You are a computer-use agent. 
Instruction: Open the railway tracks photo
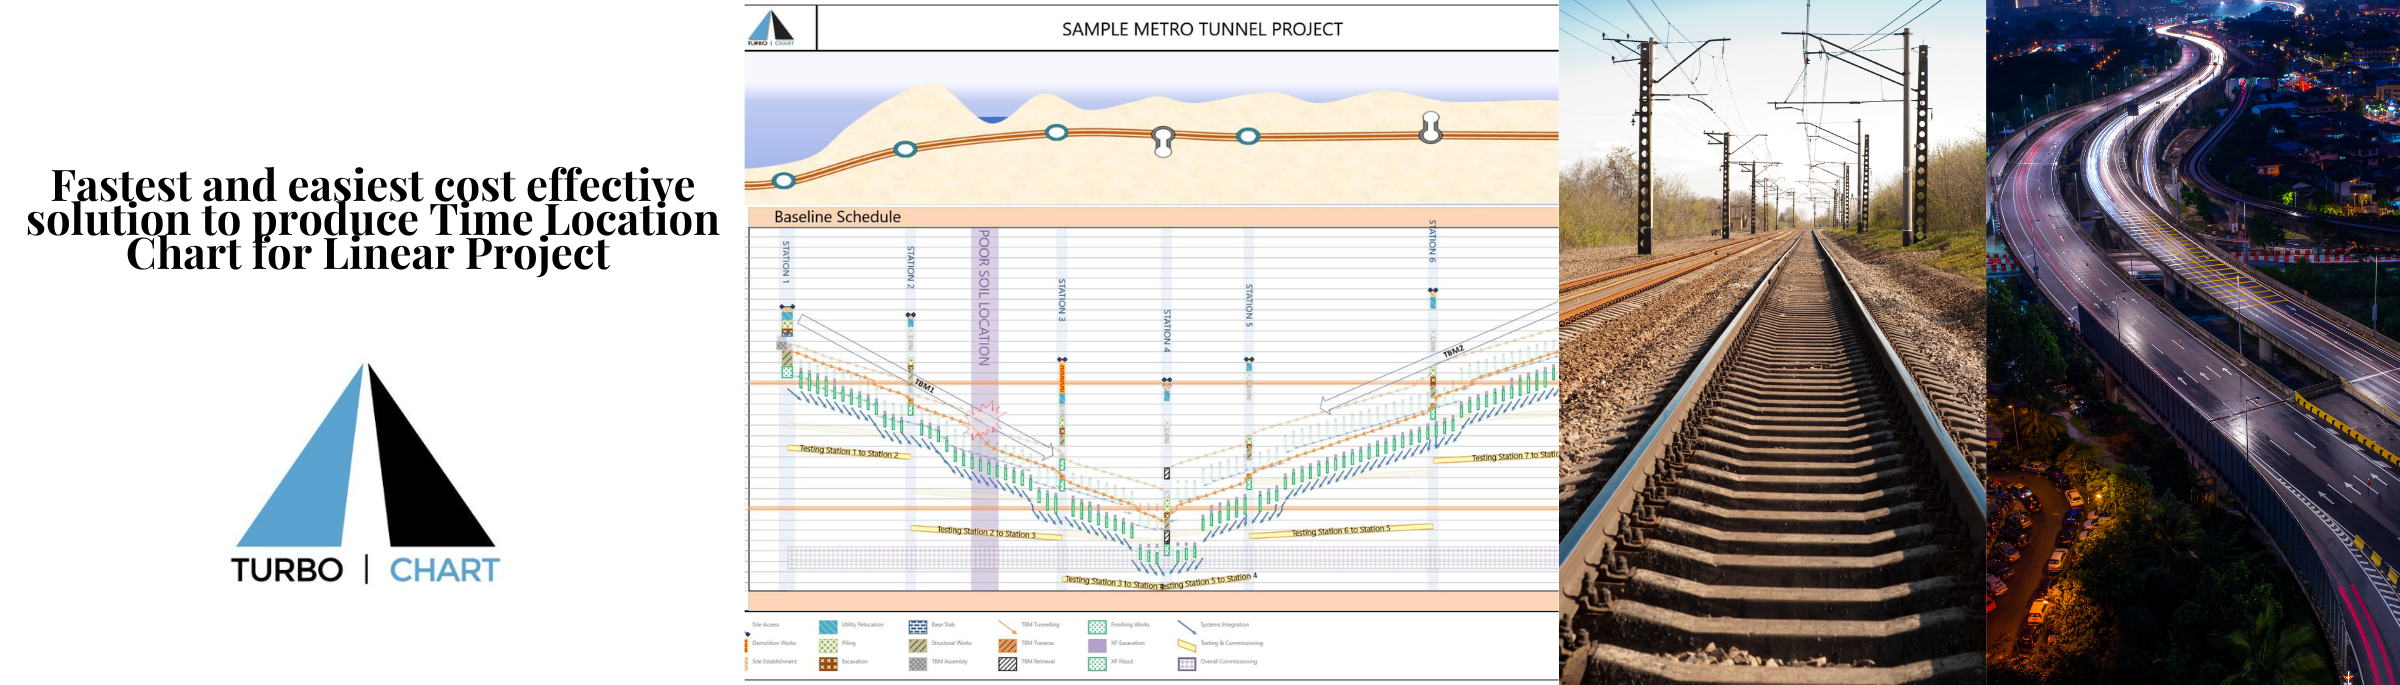(1772, 342)
